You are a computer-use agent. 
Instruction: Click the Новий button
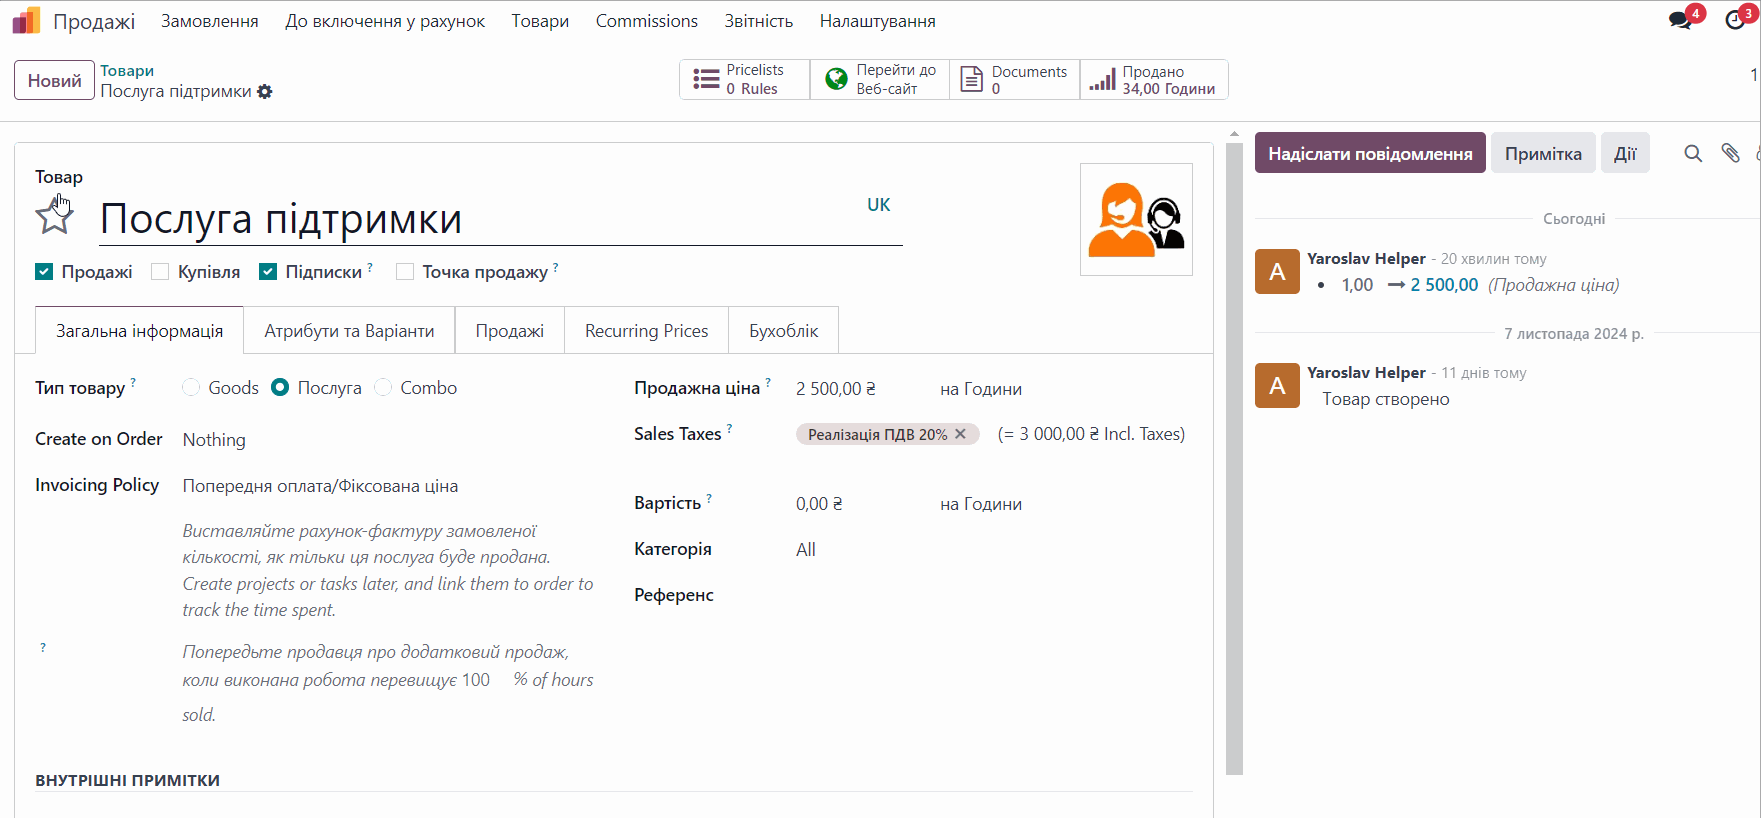coord(54,81)
